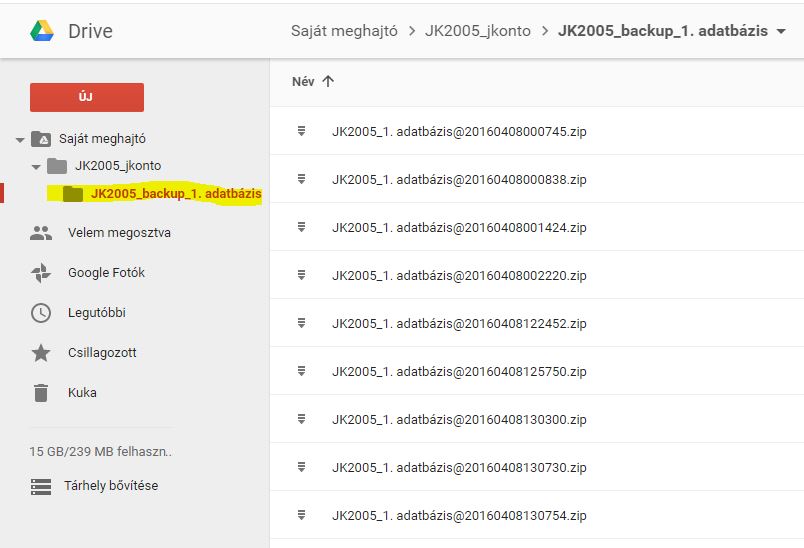Select highlighted JK2005_backup_1. adatbázis tree folder
This screenshot has height=548, width=804.
pos(175,193)
